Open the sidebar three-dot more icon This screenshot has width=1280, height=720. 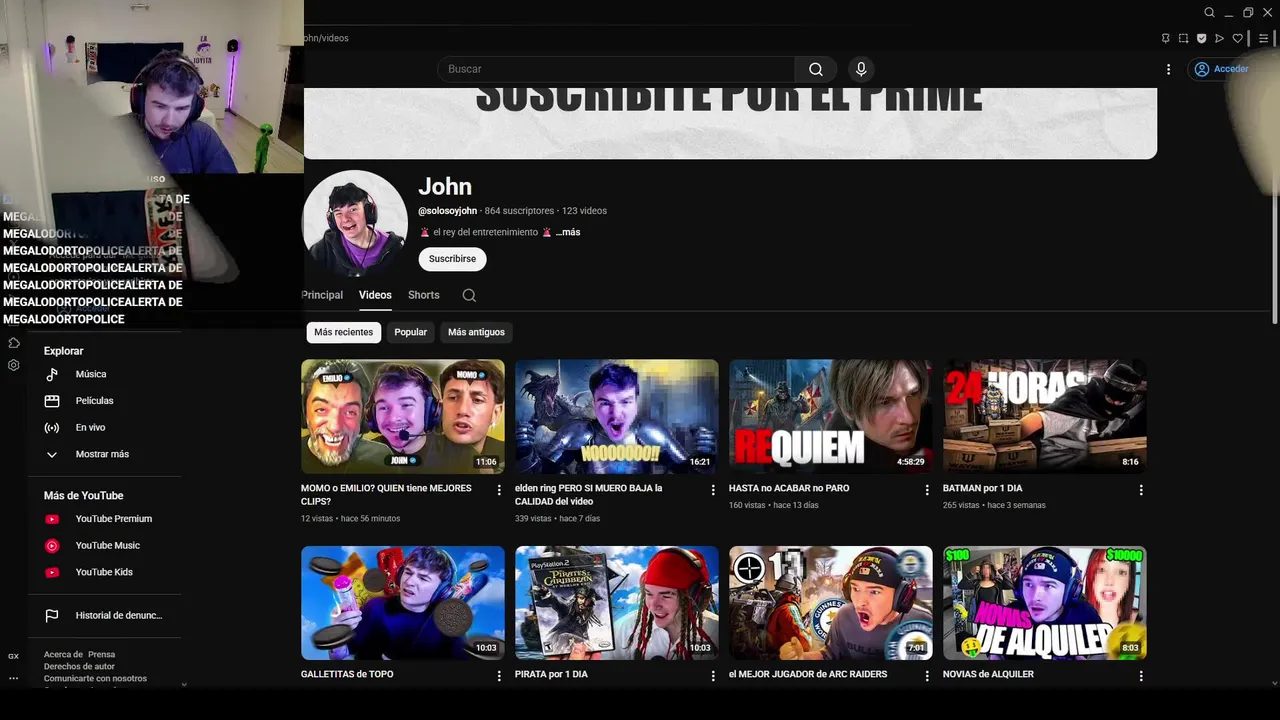14,678
